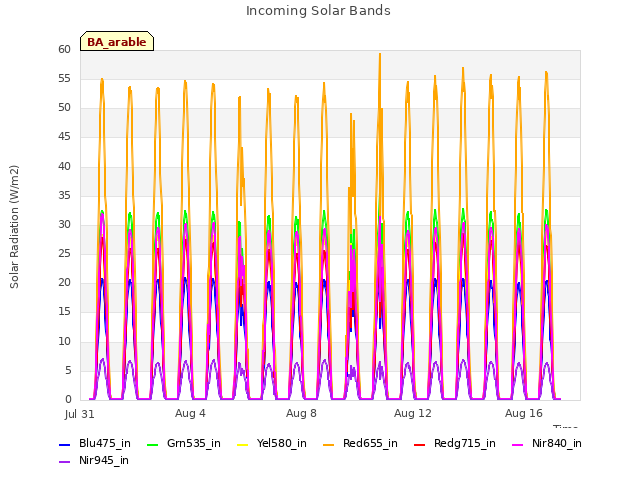Click the Solar Radiation (W/m2) axis label
The height and width of the screenshot is (480, 640).
click(x=14, y=227)
